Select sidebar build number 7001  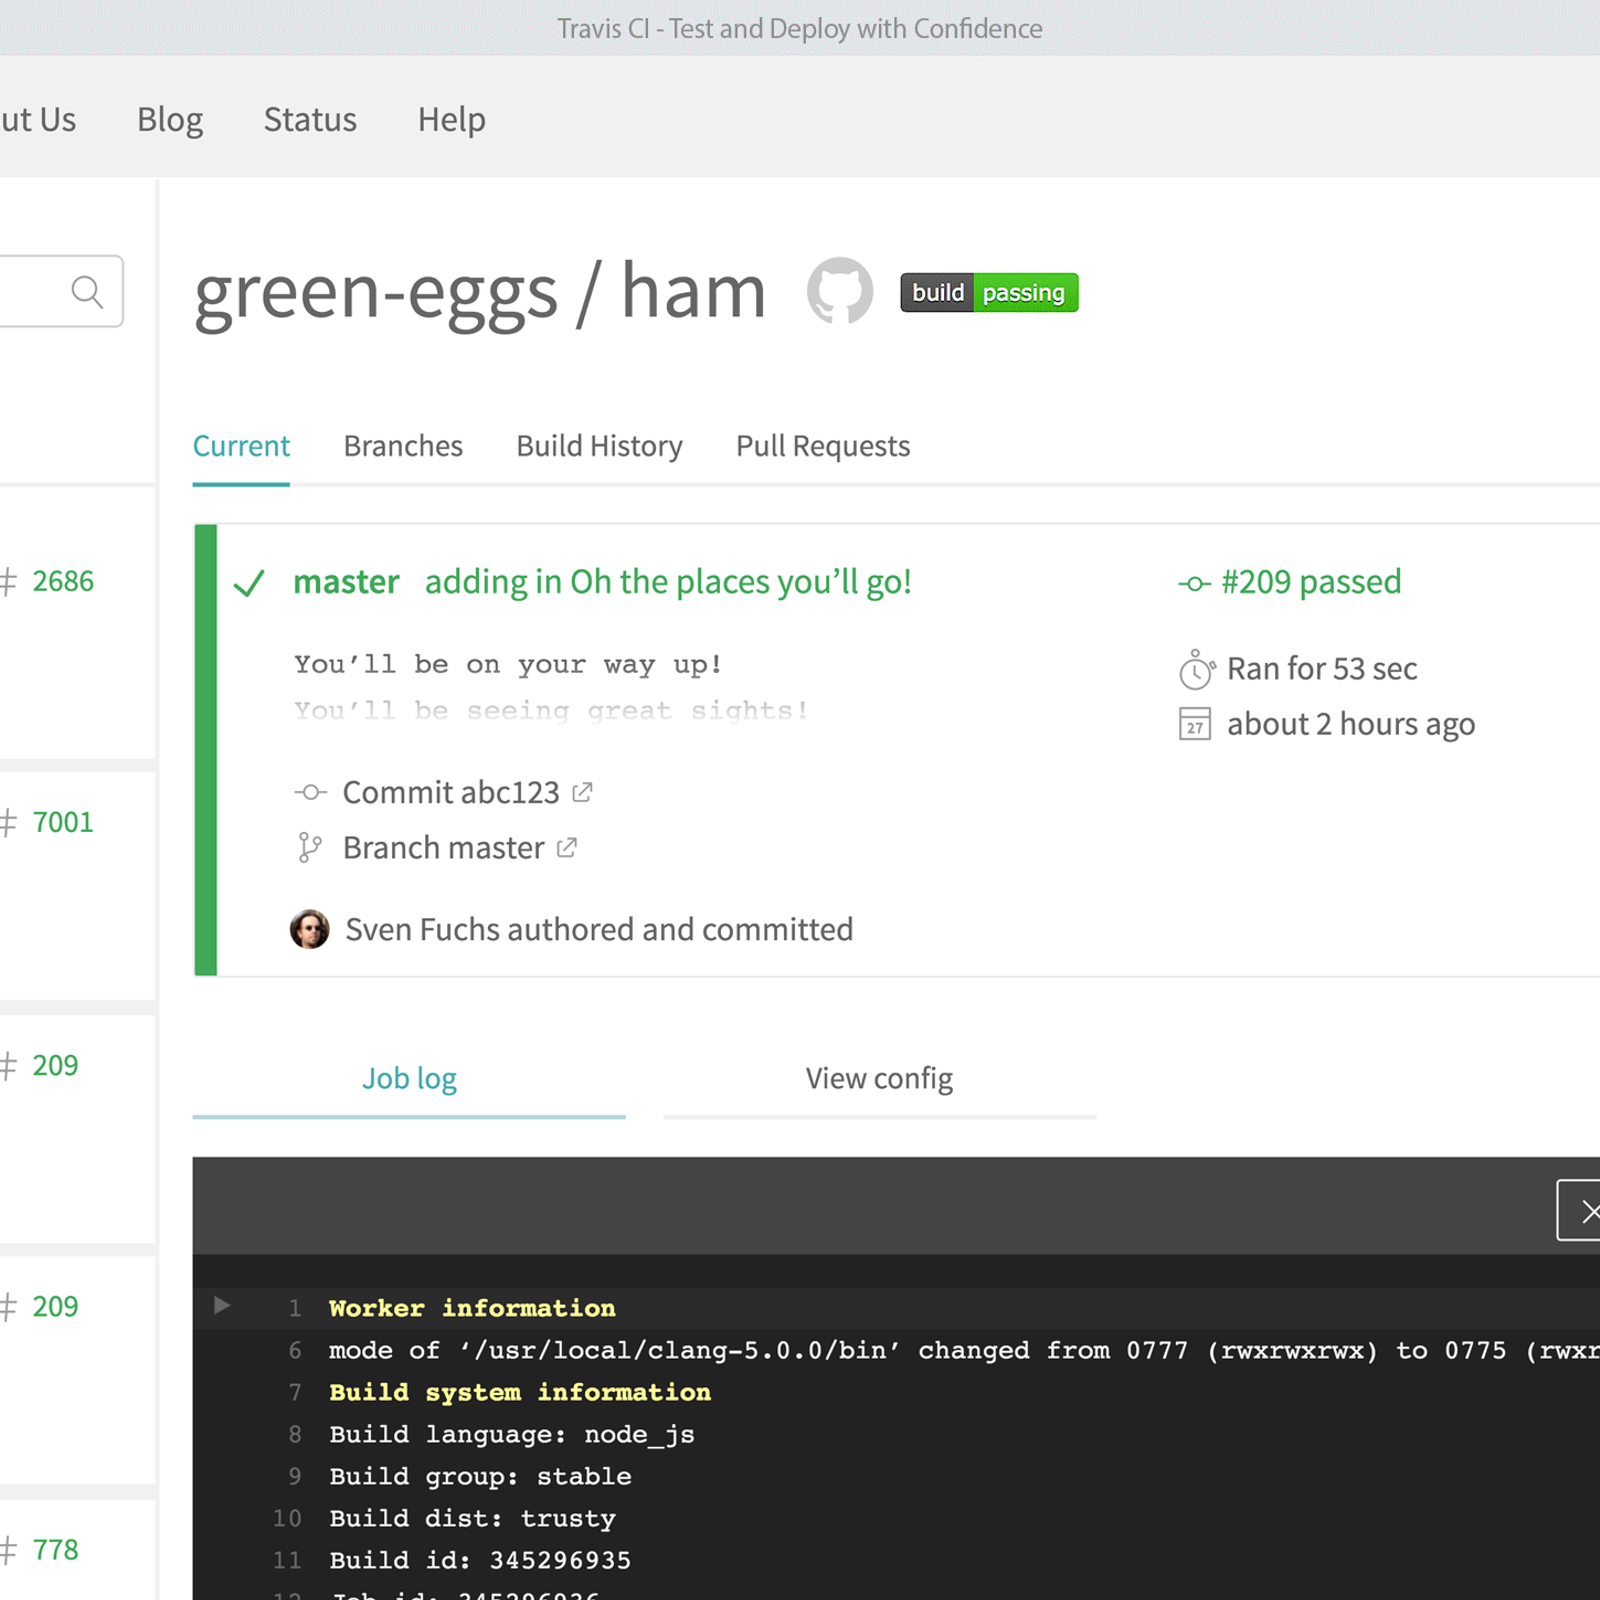click(x=63, y=822)
